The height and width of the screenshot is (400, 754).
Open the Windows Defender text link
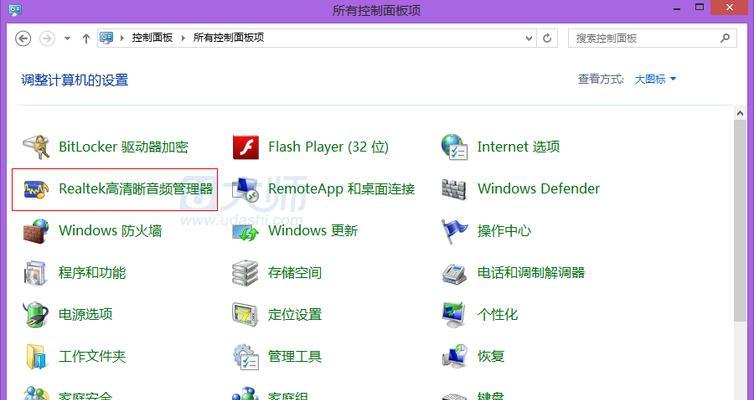click(539, 188)
